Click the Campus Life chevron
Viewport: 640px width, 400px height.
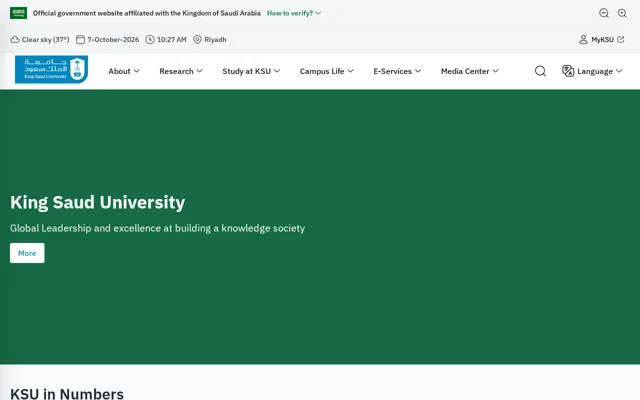pyautogui.click(x=351, y=71)
